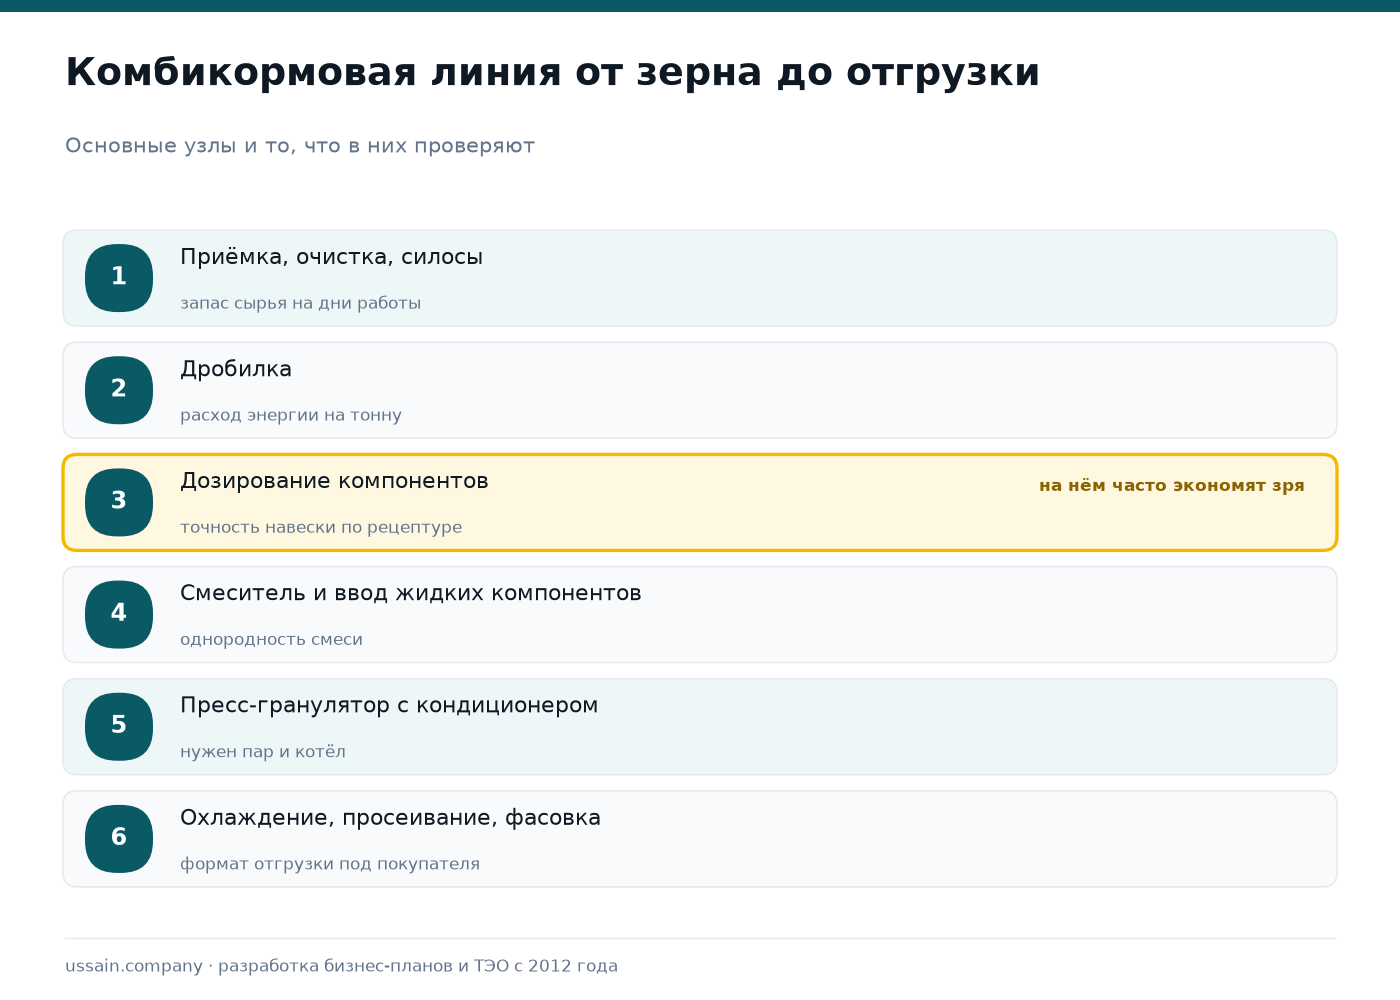
Task: Click the number 4 step badge
Action: click(119, 614)
